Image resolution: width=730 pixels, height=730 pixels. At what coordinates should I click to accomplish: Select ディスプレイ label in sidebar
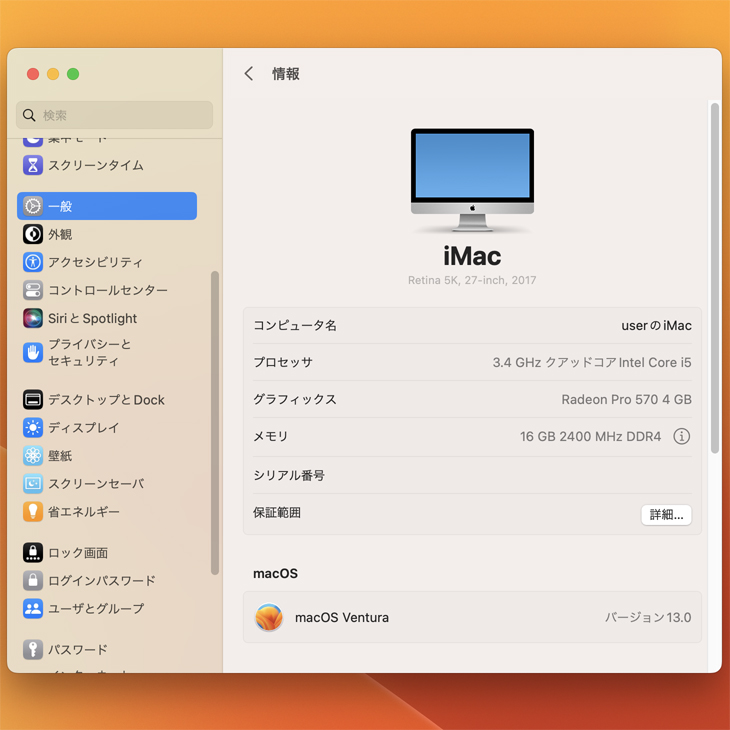(84, 428)
